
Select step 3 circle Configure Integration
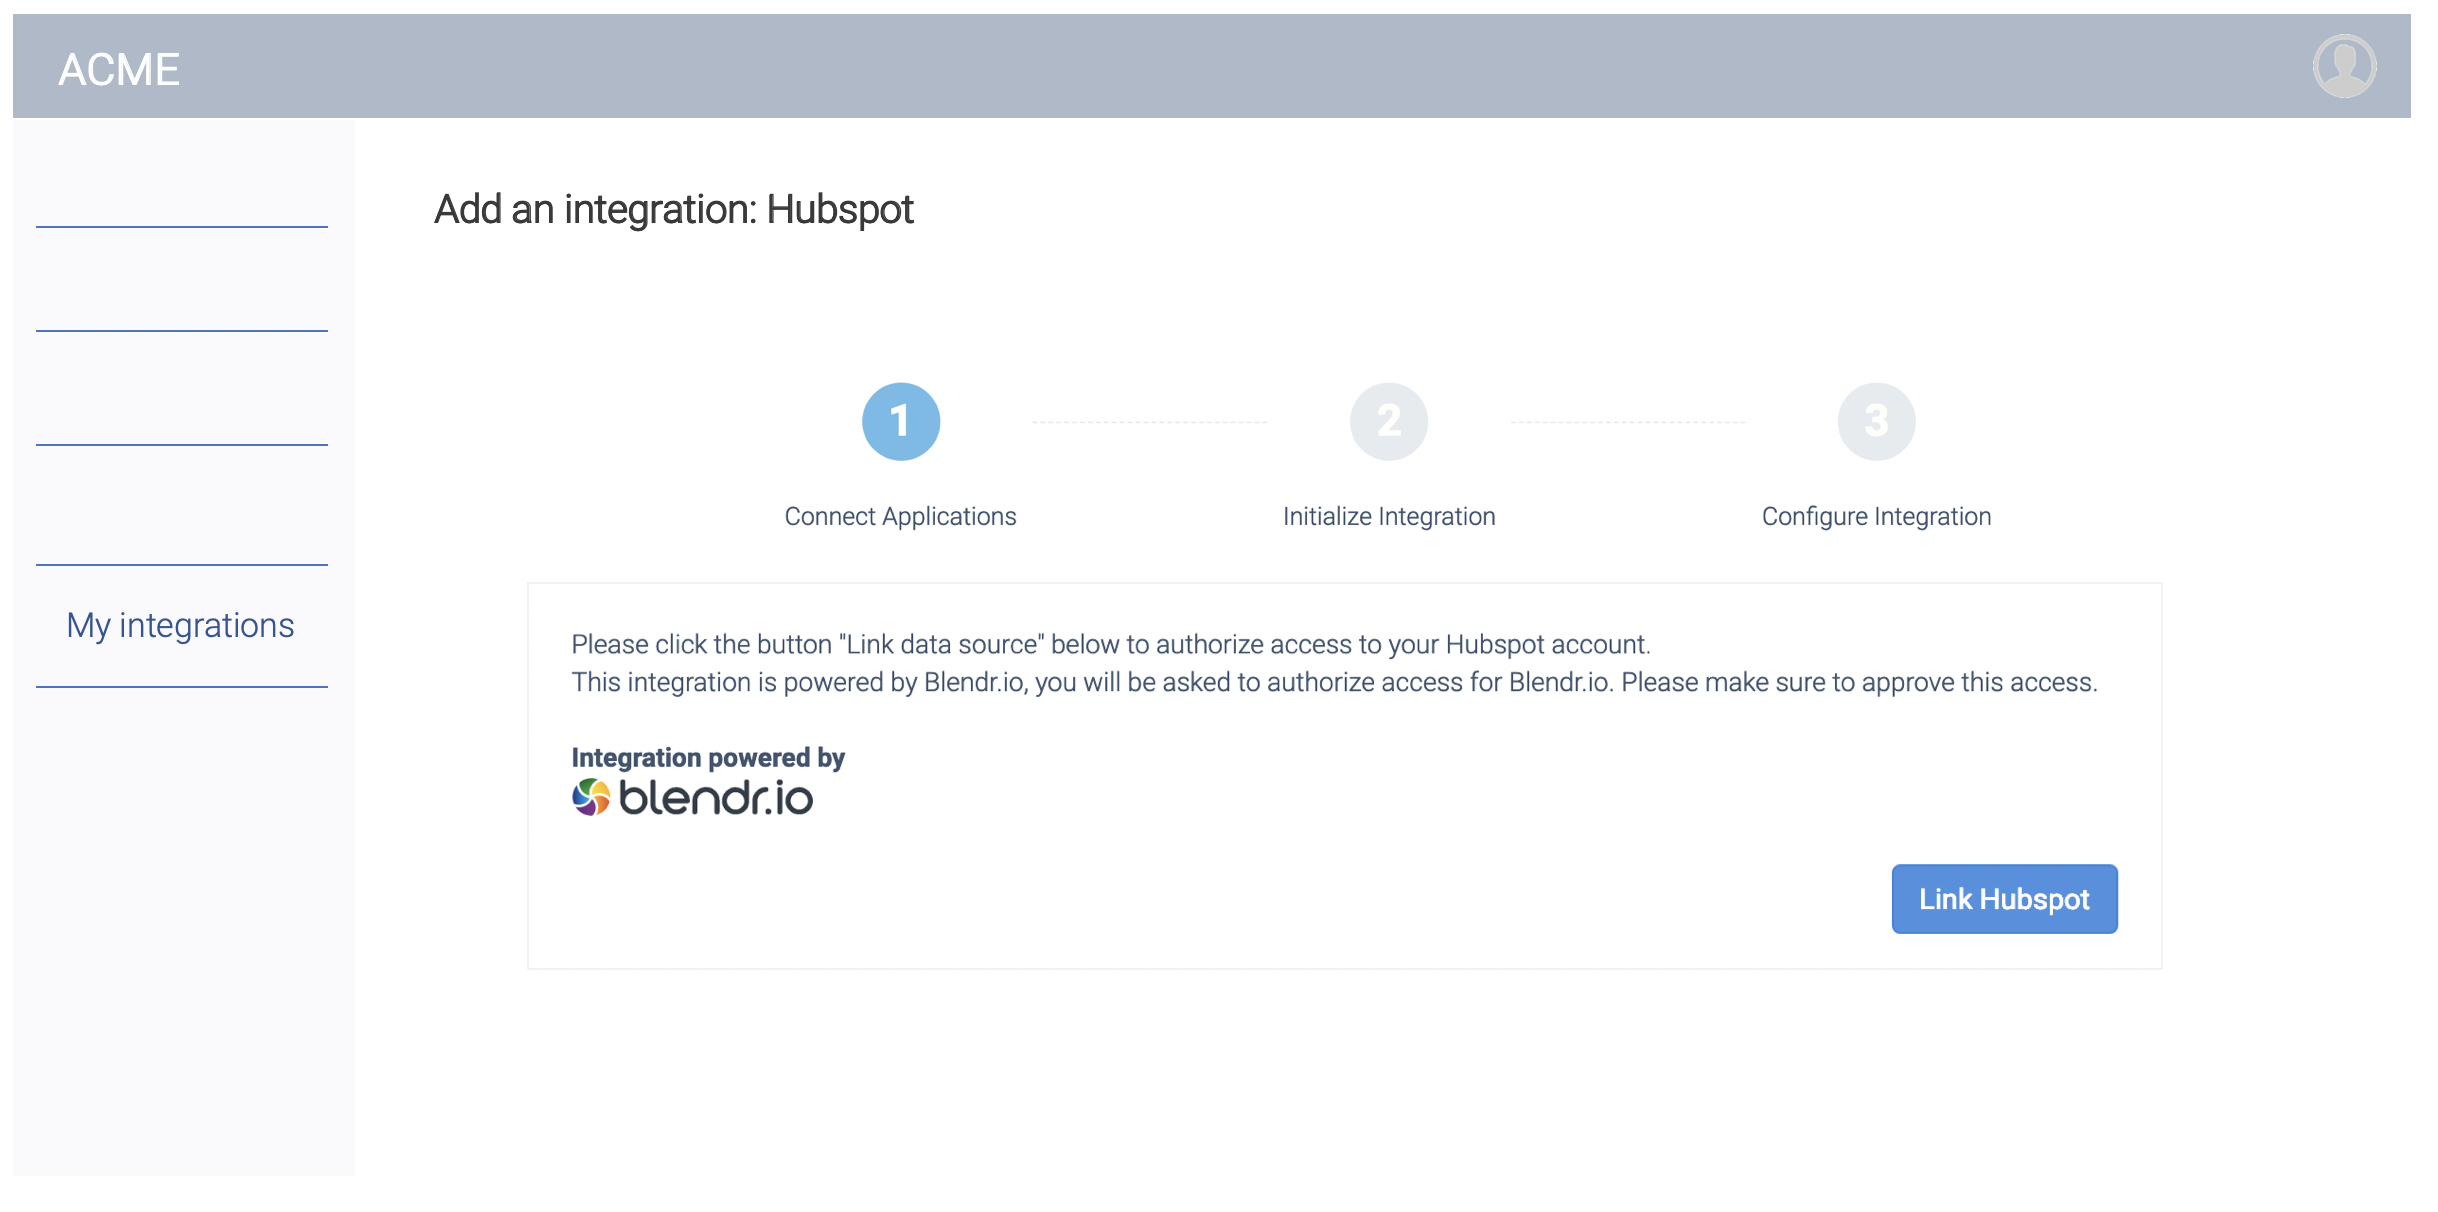(x=1877, y=421)
